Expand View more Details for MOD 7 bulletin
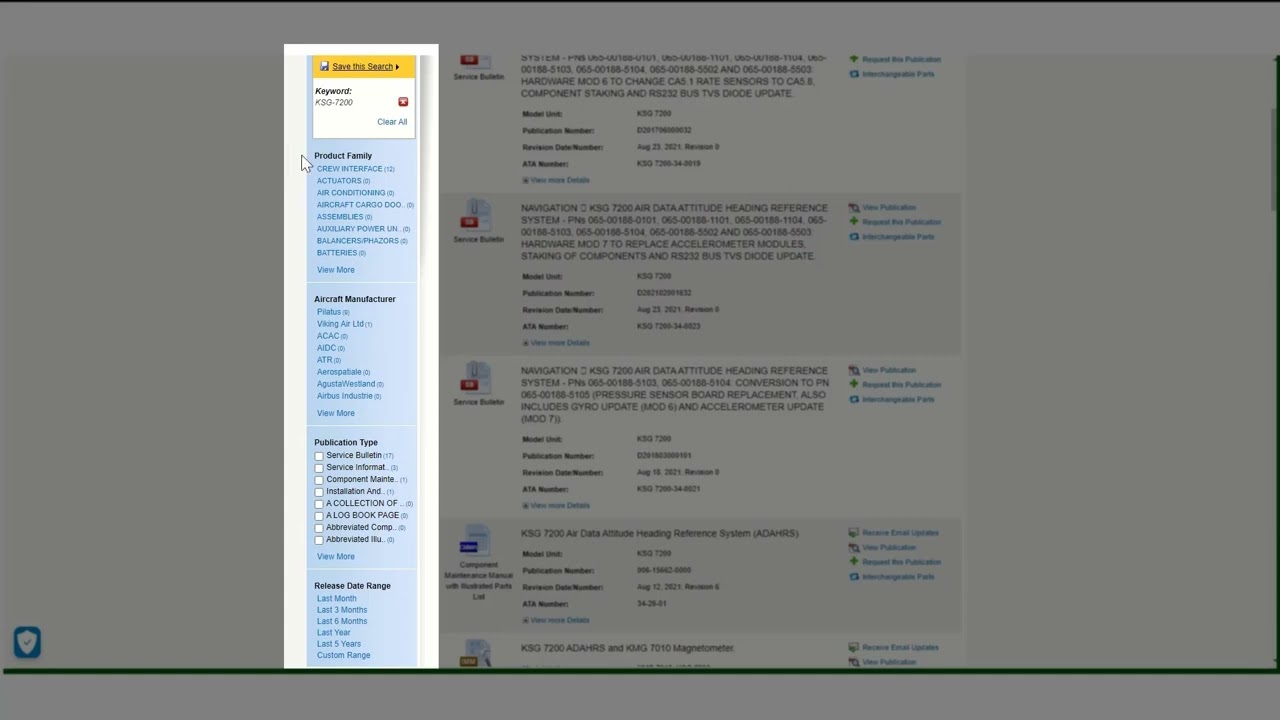 (x=556, y=343)
